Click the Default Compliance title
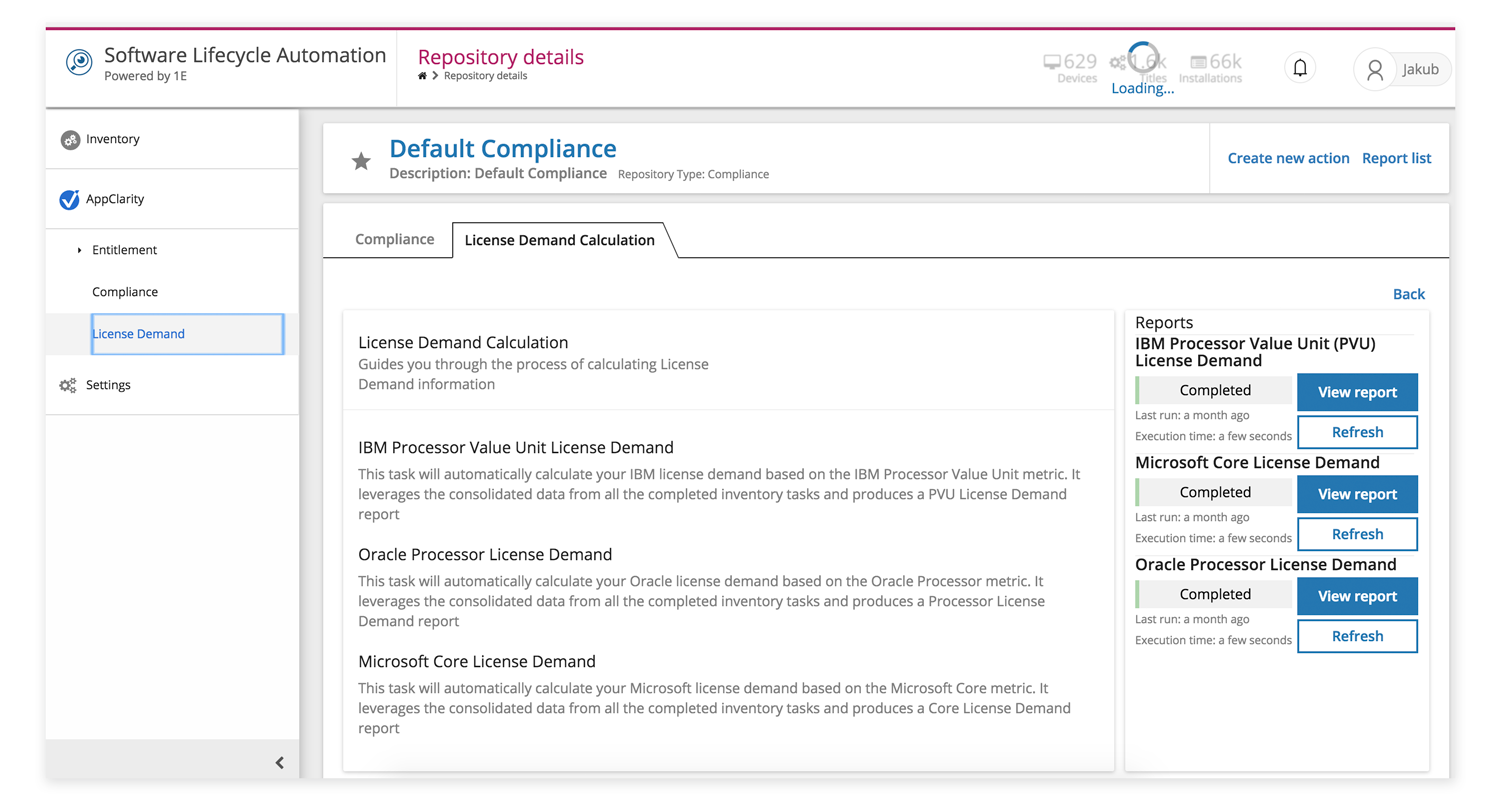1500x800 pixels. click(503, 149)
